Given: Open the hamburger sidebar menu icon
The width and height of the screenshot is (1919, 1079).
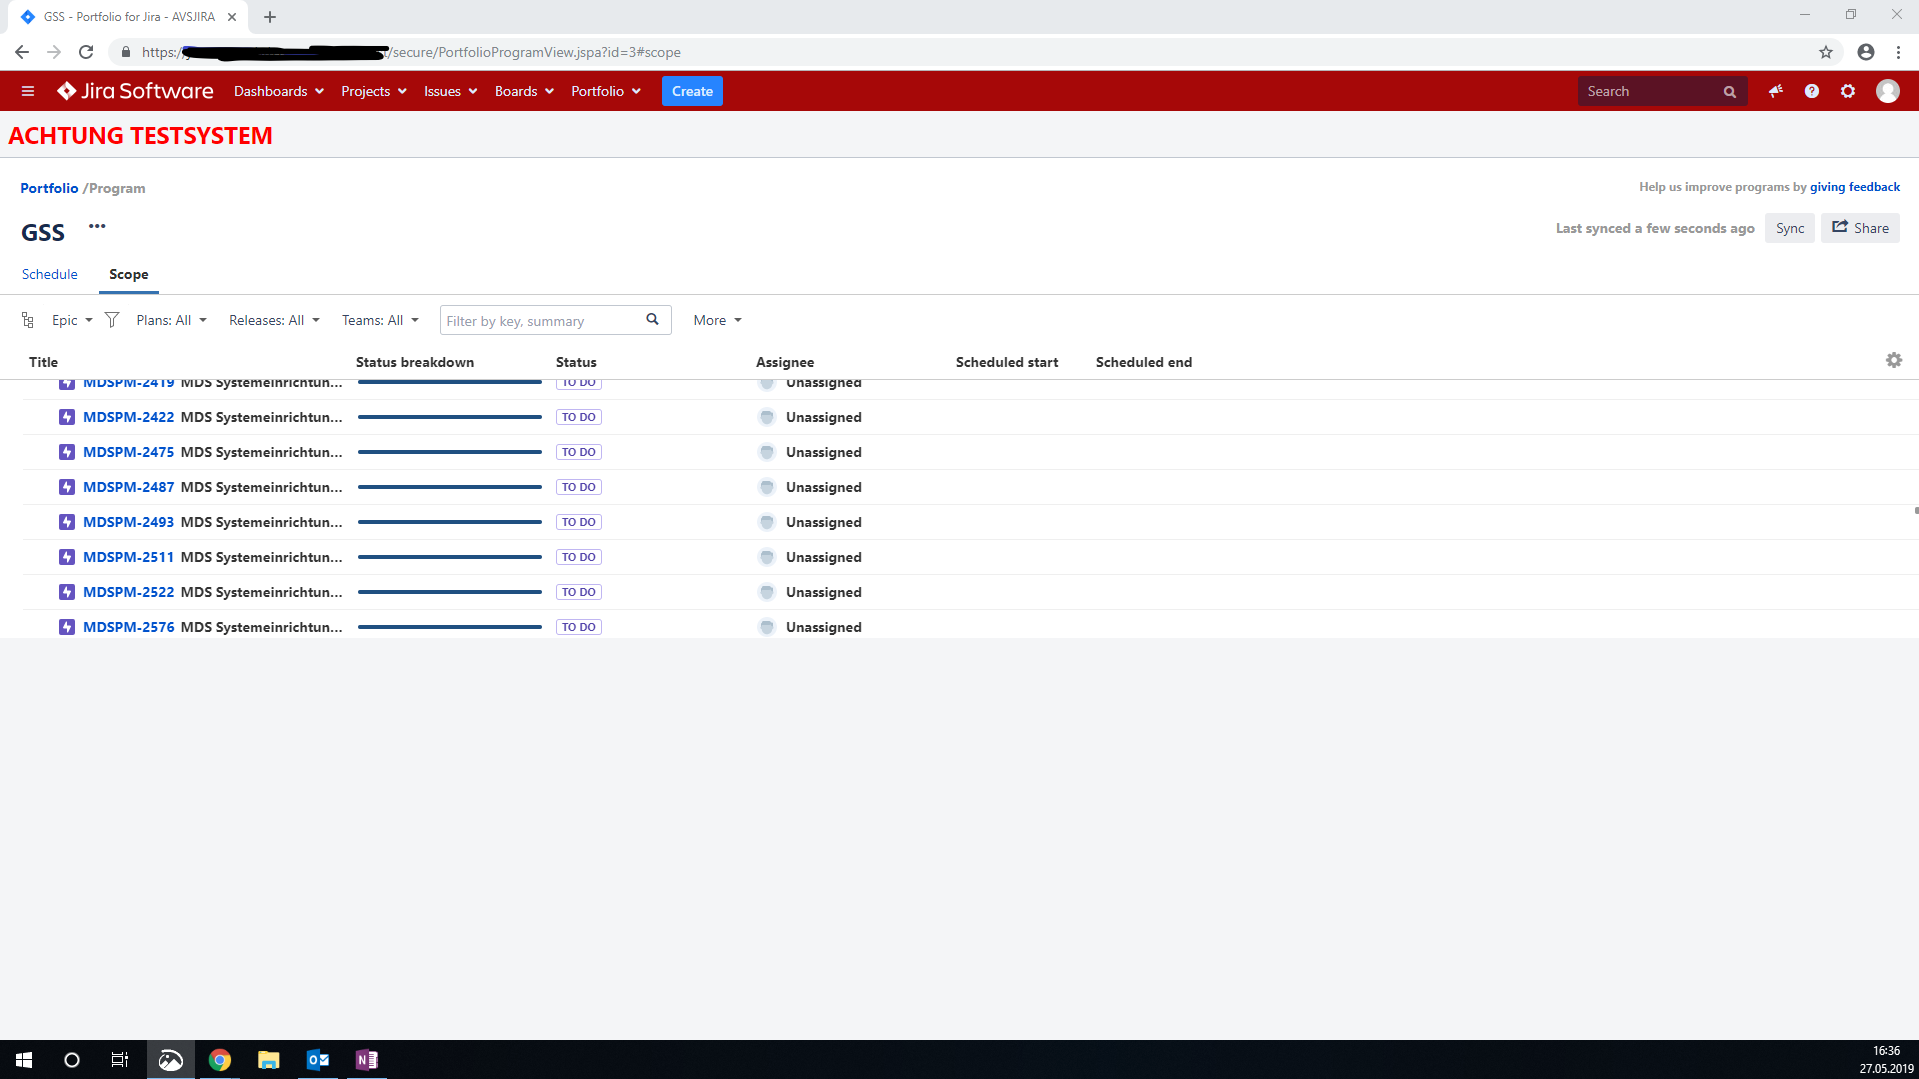Looking at the screenshot, I should (28, 91).
